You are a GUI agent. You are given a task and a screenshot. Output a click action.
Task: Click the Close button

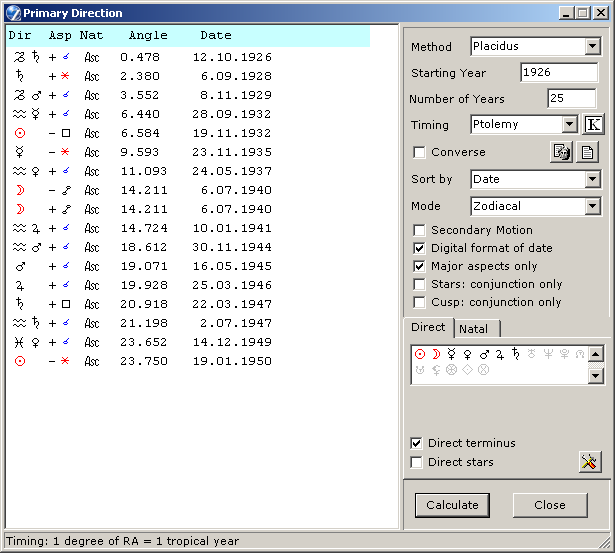click(550, 505)
